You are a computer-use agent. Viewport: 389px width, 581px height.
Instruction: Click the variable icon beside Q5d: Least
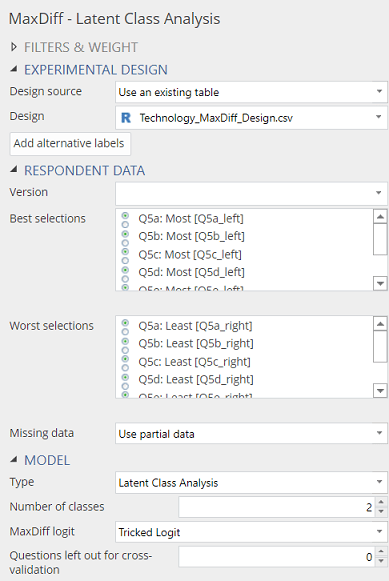125,381
